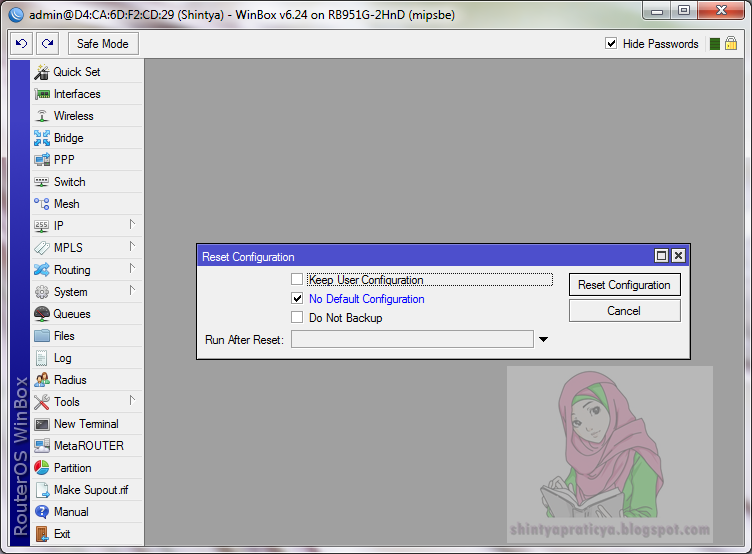Enable Keep User Configuration checkbox
This screenshot has height=554, width=752.
pyautogui.click(x=297, y=279)
